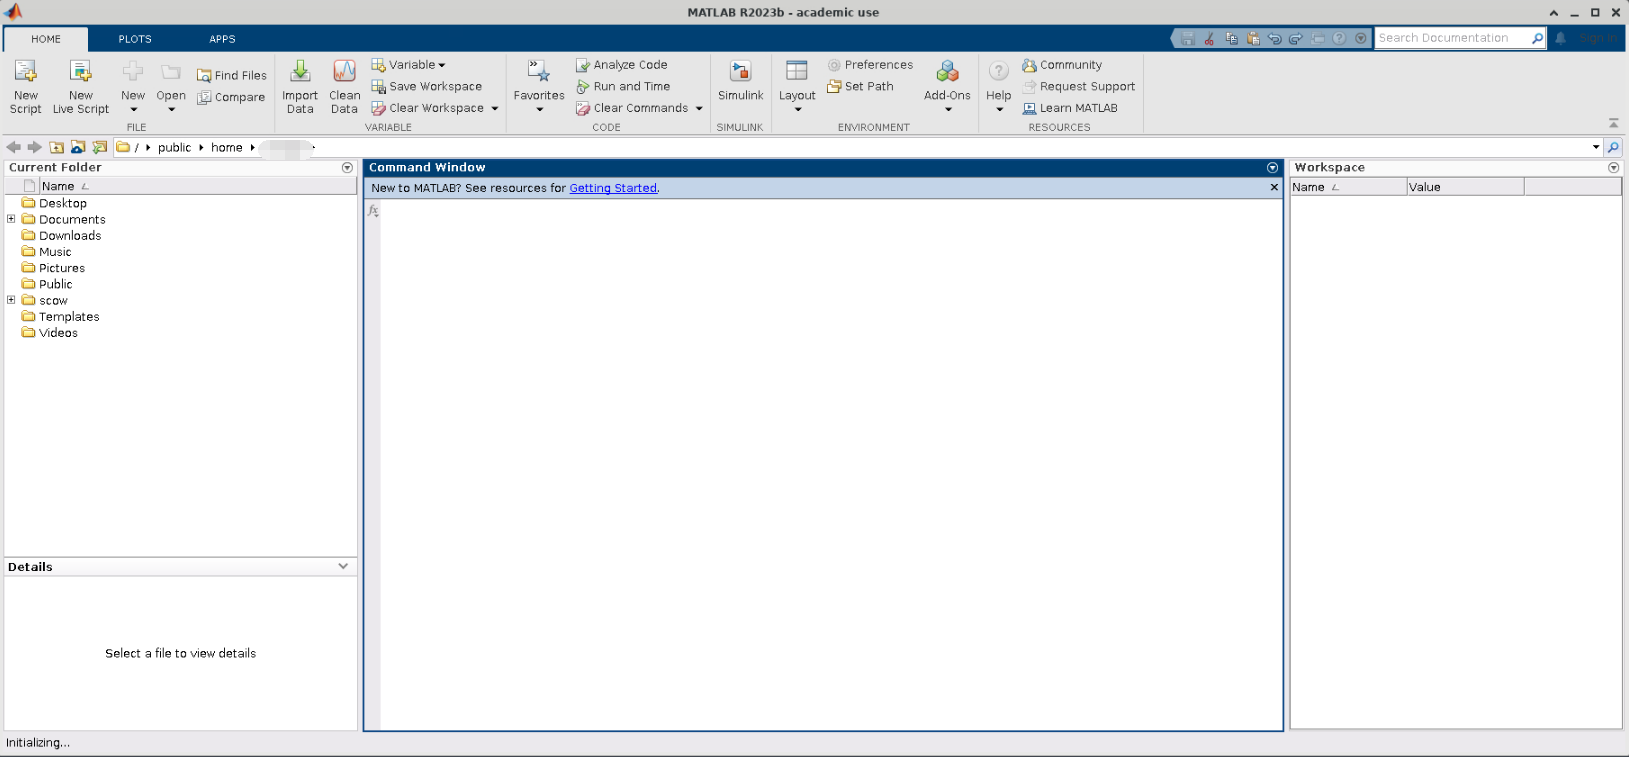
Task: Create a New Live Script
Action: point(81,85)
